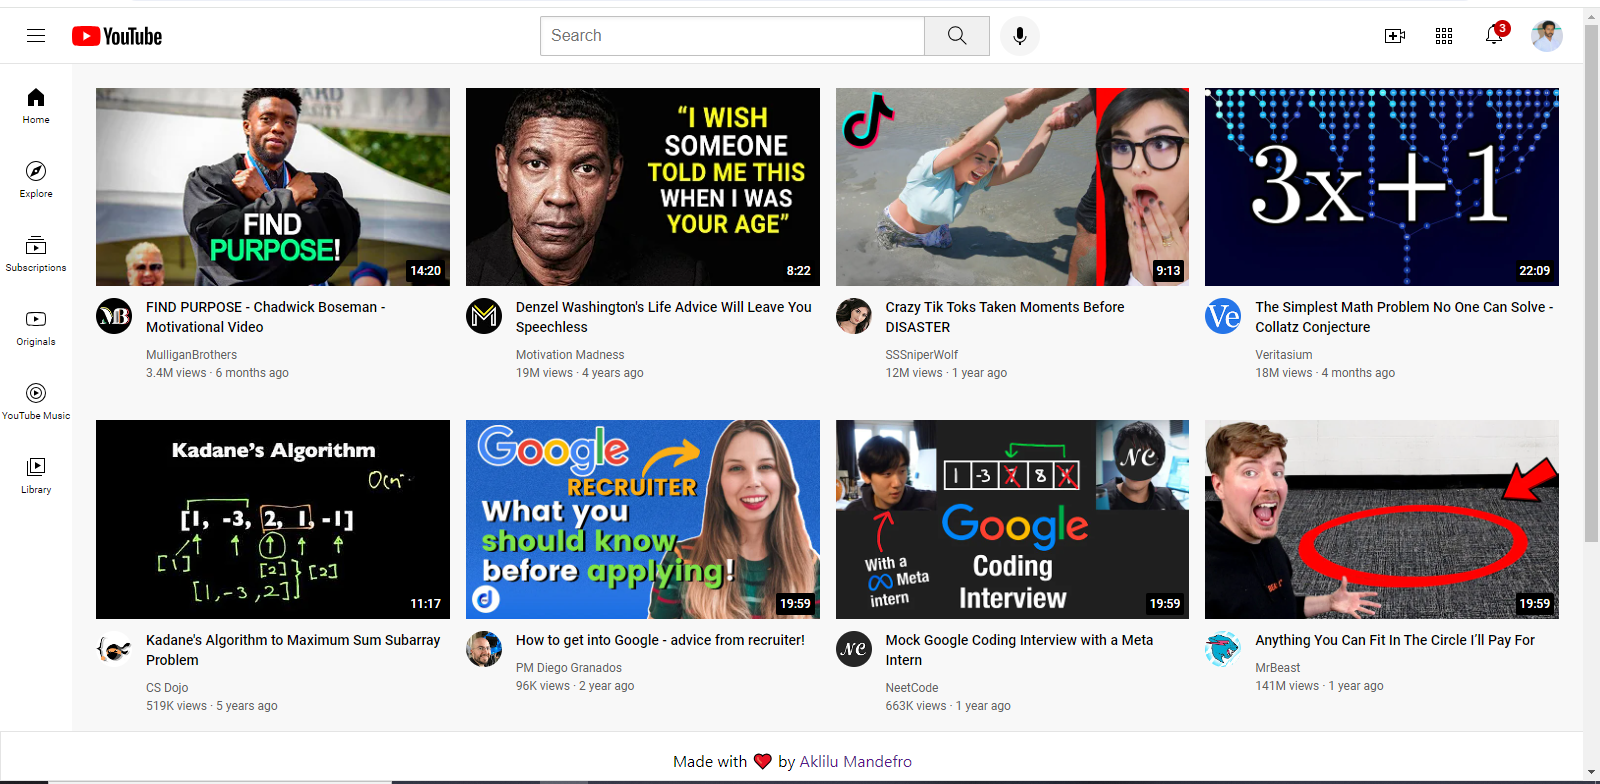Open the notifications bell

[1494, 35]
